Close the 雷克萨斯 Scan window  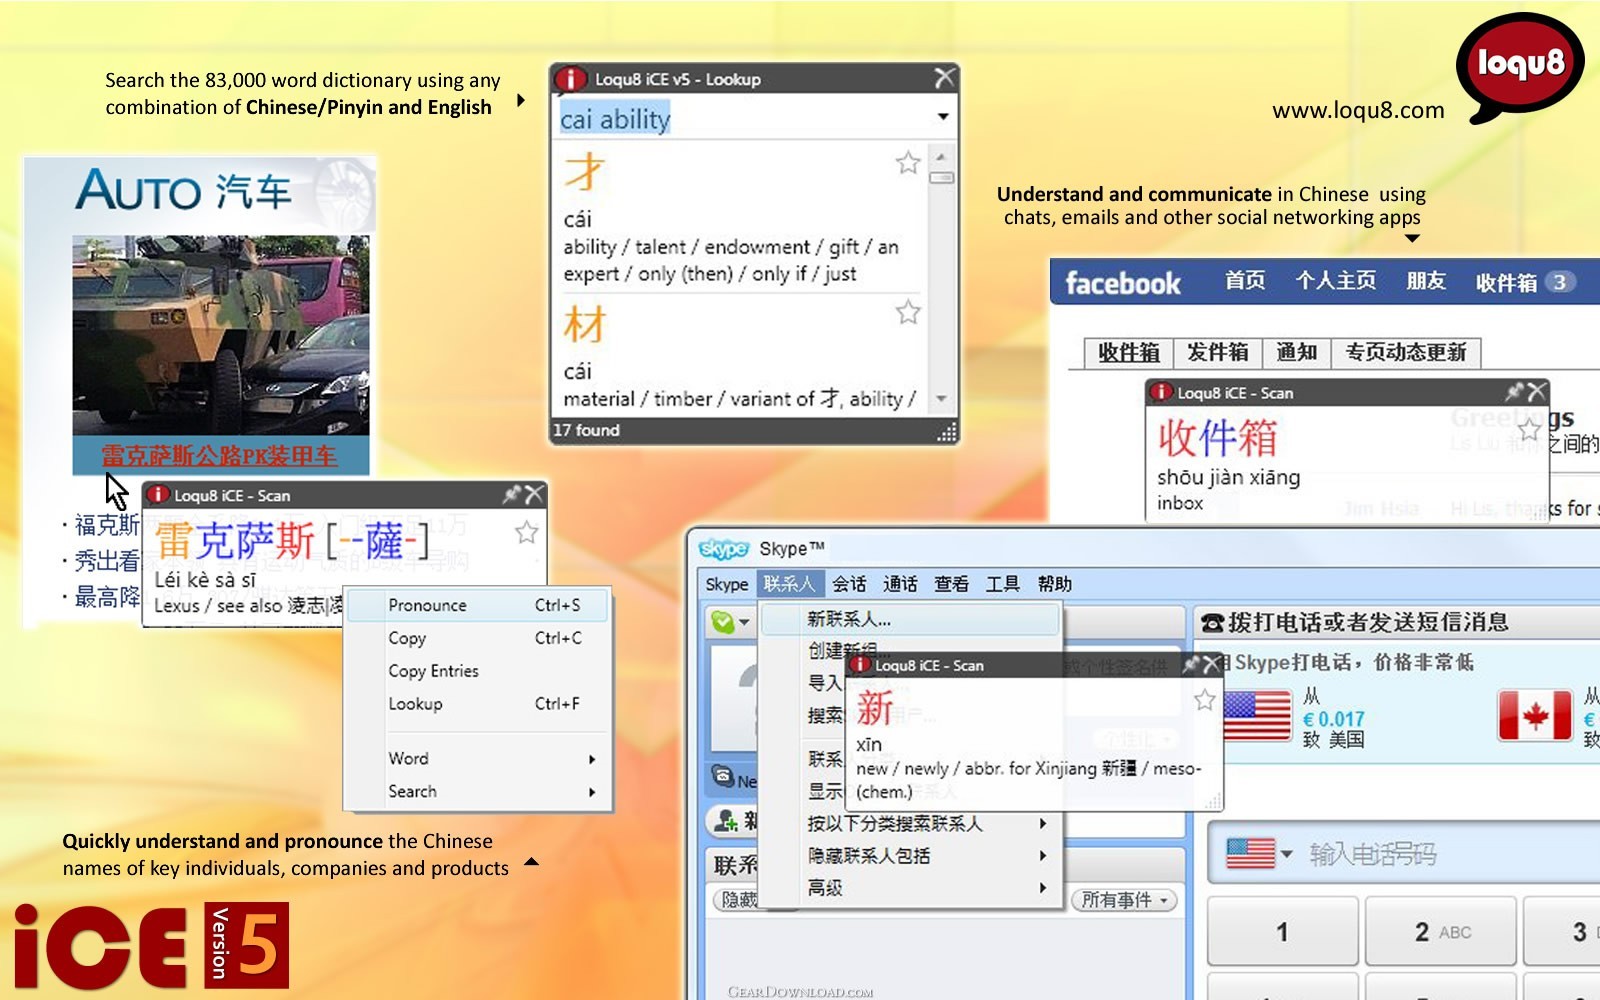[535, 494]
